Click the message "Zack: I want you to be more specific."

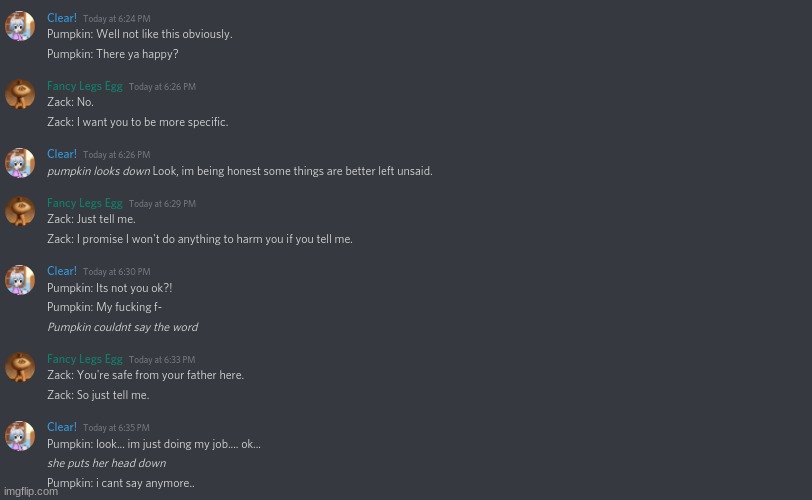click(x=137, y=122)
